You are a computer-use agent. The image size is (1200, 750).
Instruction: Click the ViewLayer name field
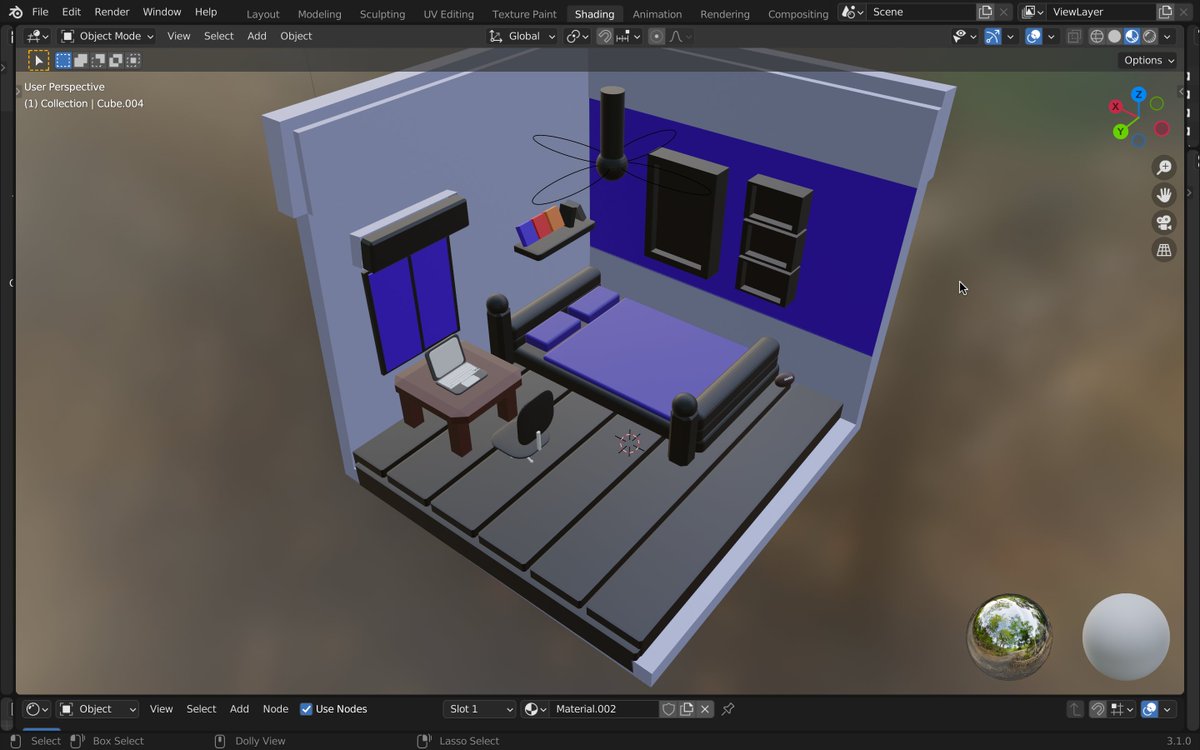(x=1100, y=12)
